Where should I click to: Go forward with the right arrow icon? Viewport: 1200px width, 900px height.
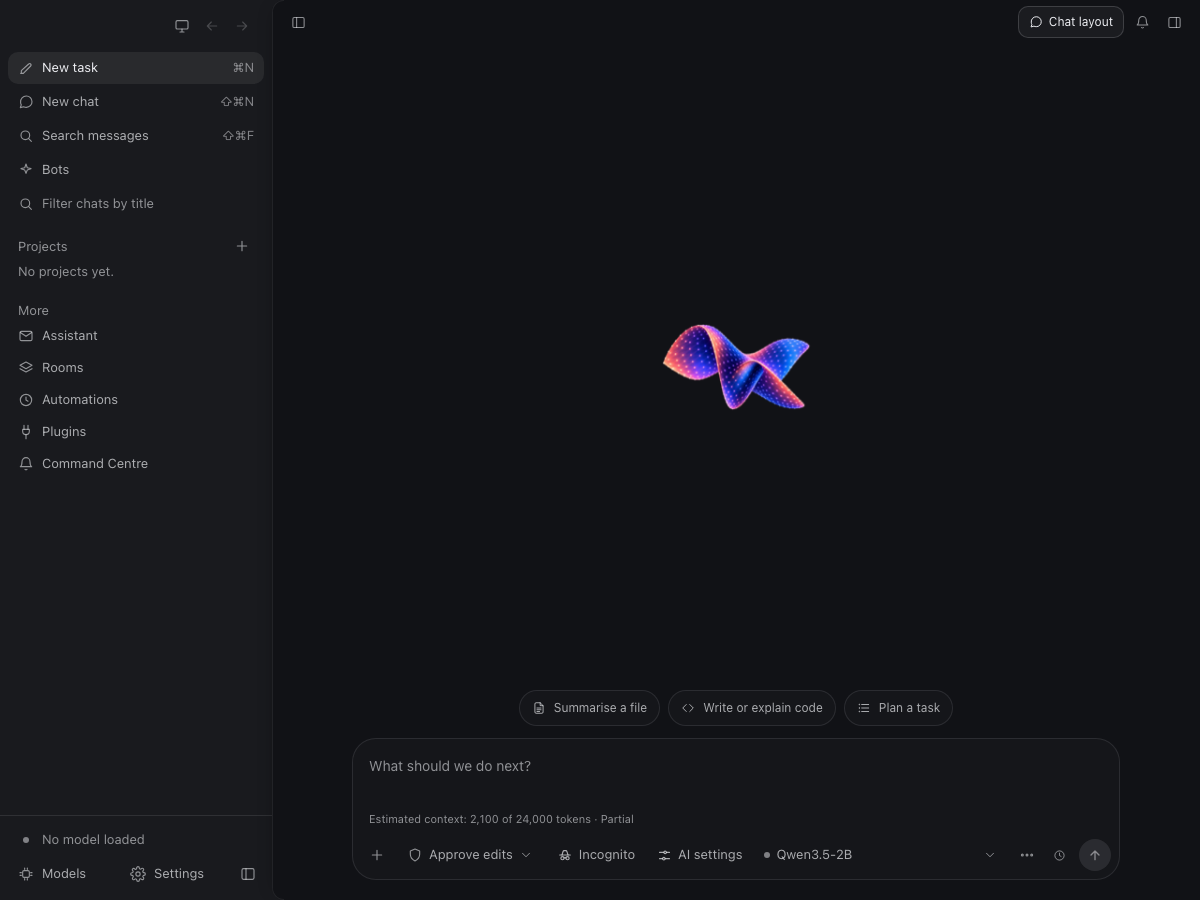[x=242, y=26]
